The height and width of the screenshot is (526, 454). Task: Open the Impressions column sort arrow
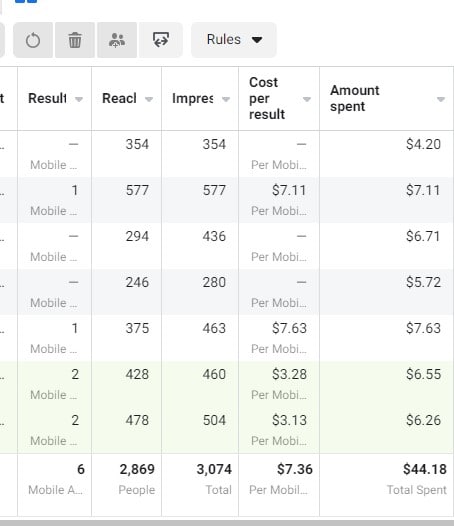click(x=226, y=99)
